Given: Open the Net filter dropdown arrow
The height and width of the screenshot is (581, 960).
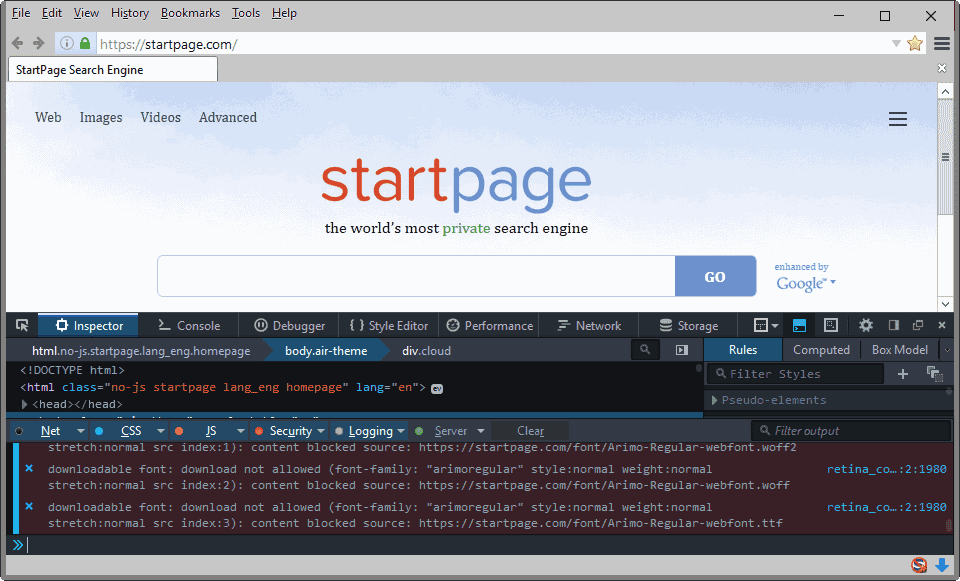Looking at the screenshot, I should [x=80, y=431].
